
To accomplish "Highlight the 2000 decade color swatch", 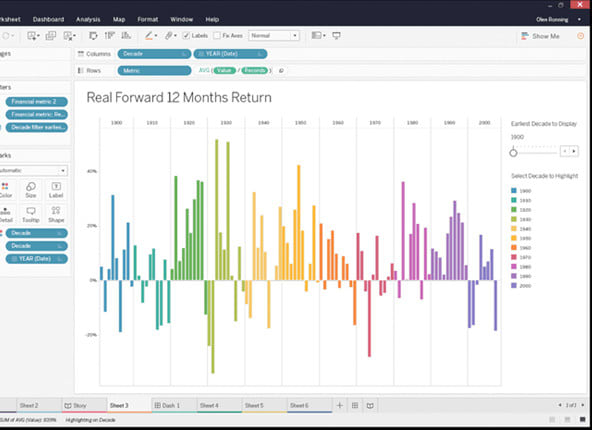I will tap(514, 286).
